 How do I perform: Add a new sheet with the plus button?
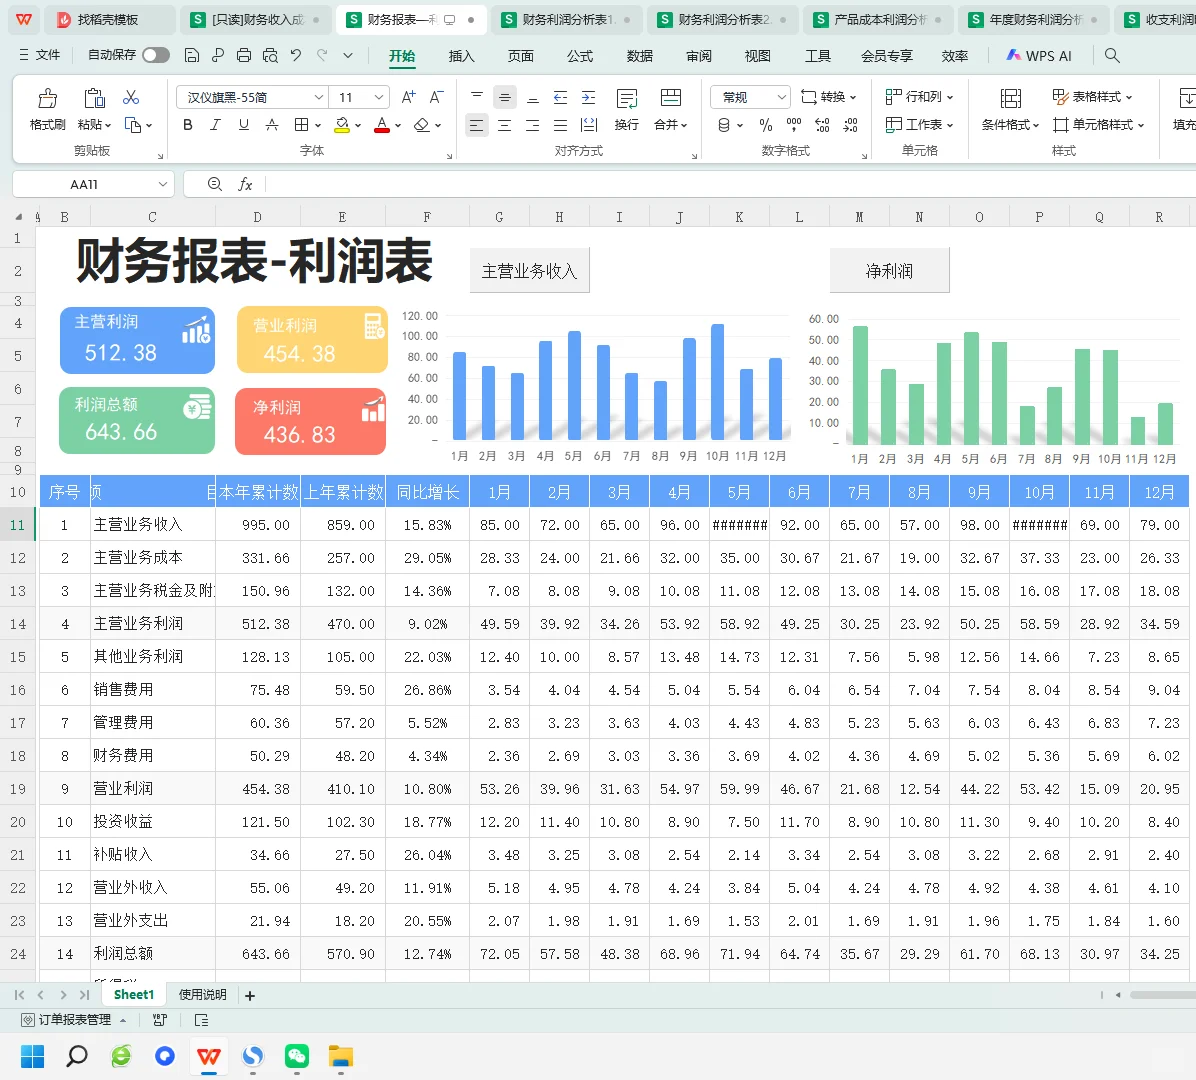tap(249, 995)
